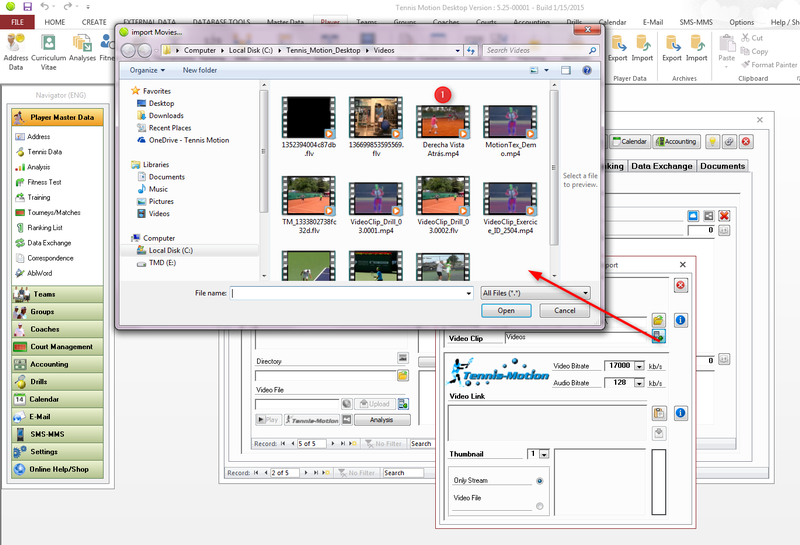
Task: Click Cancel in the import dialog
Action: 564,311
